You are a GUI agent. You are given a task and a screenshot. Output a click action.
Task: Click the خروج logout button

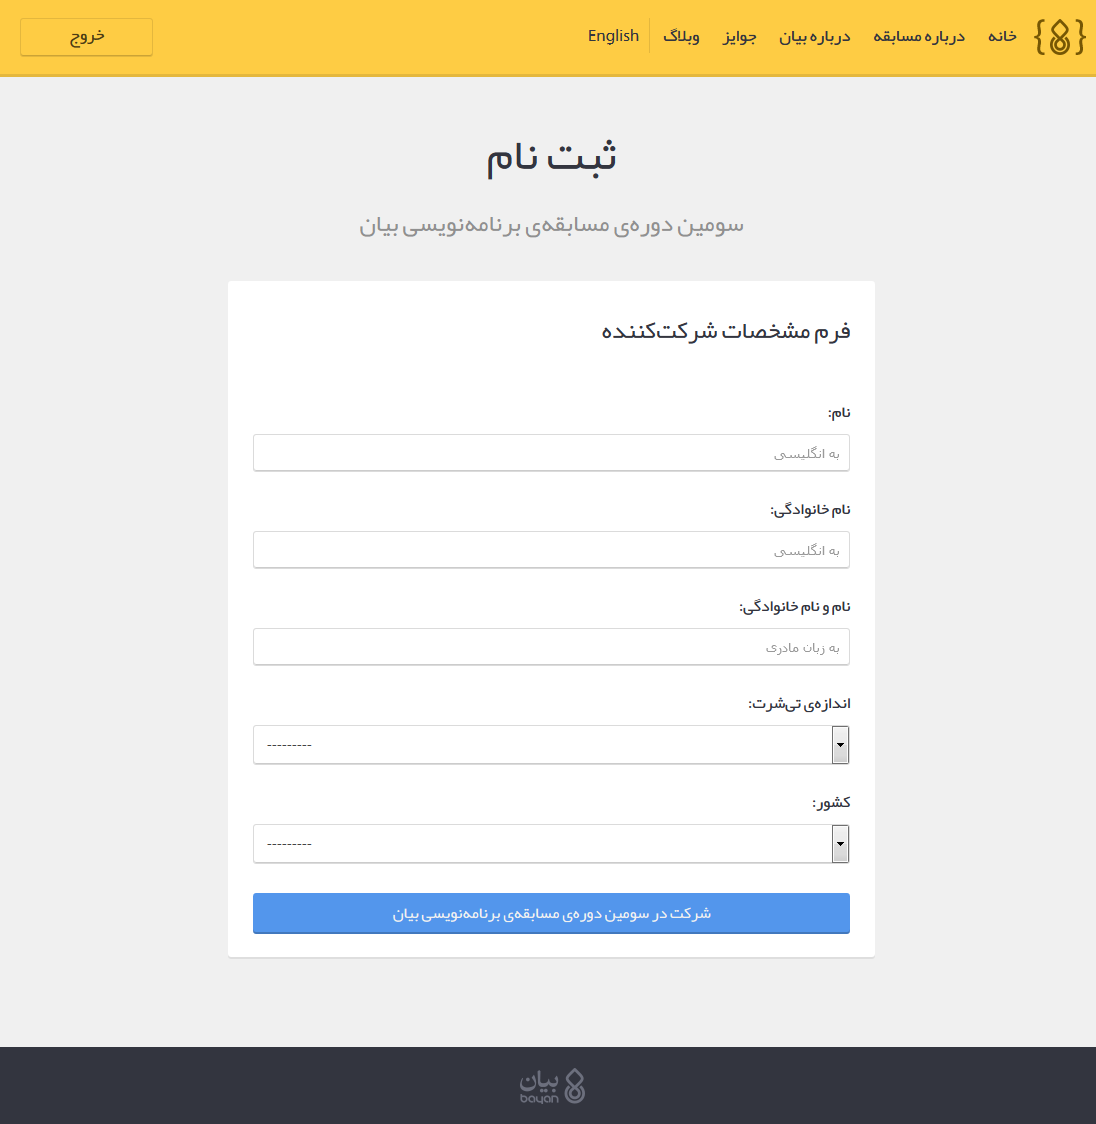pyautogui.click(x=86, y=37)
